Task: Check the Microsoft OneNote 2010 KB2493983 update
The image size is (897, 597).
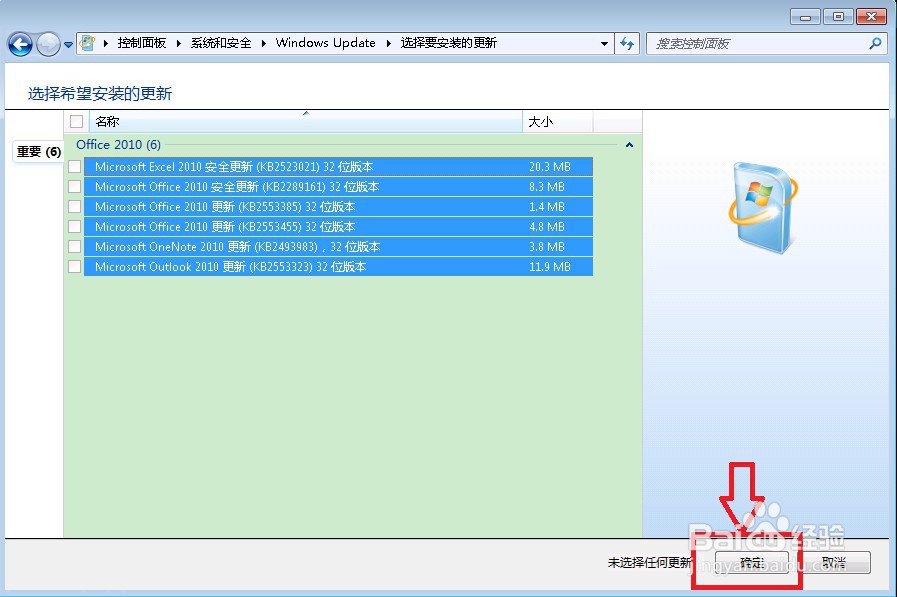Action: tap(76, 247)
